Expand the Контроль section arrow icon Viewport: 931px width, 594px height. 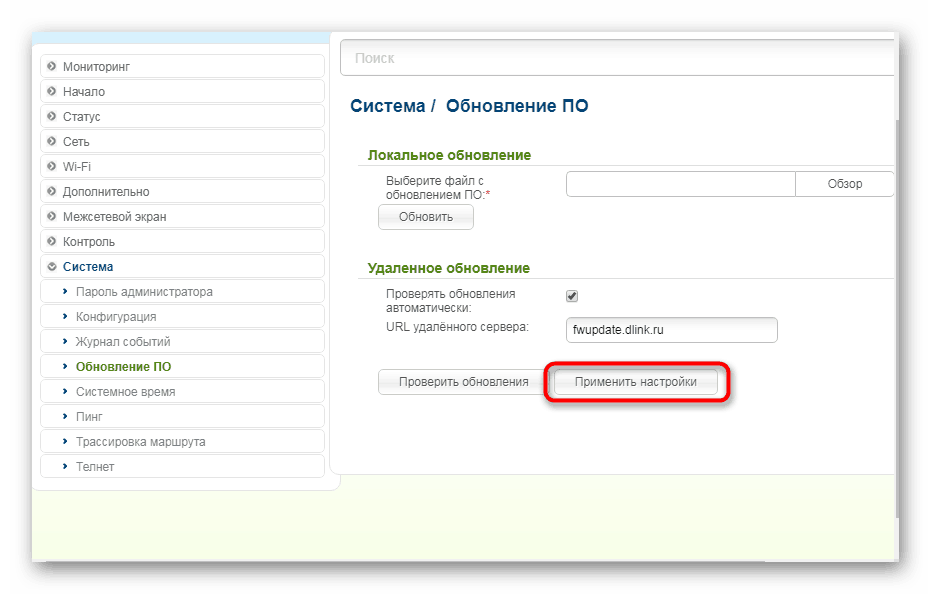click(52, 241)
